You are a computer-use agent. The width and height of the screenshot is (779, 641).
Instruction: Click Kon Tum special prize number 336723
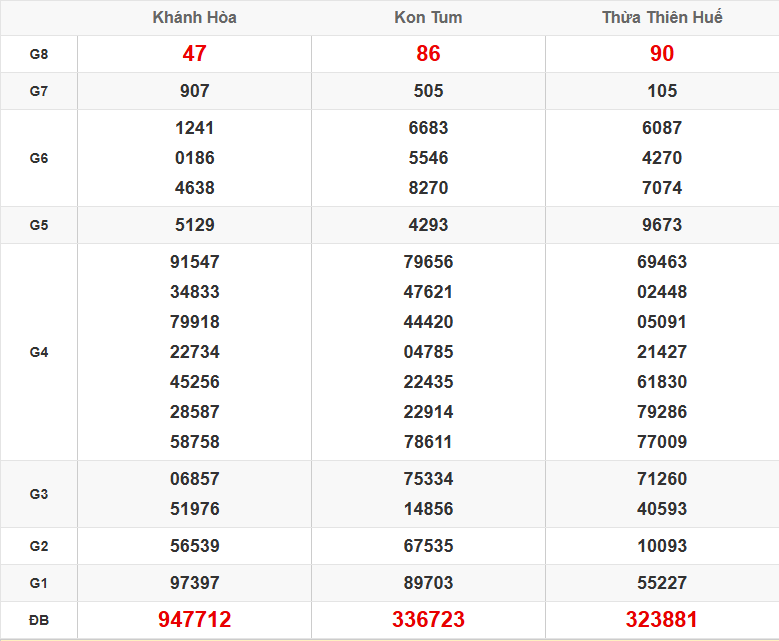[x=428, y=620]
